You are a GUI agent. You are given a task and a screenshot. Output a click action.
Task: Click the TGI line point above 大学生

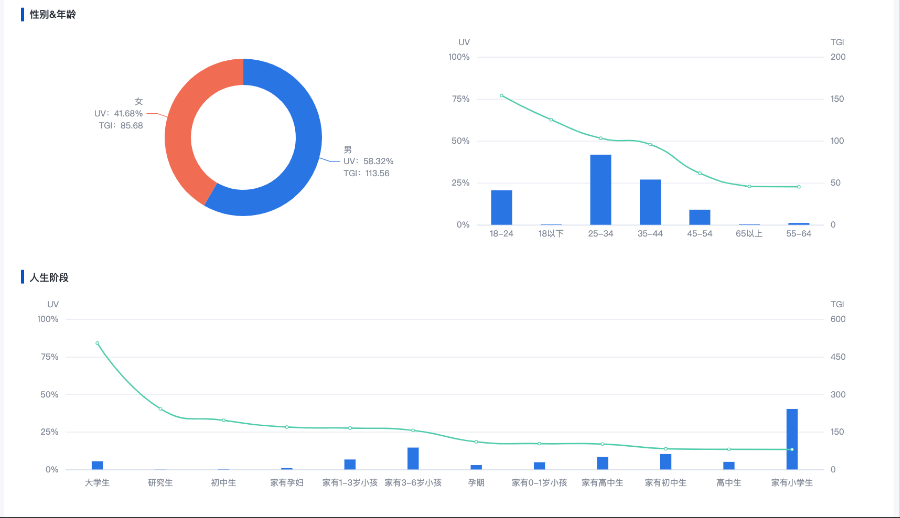click(97, 343)
